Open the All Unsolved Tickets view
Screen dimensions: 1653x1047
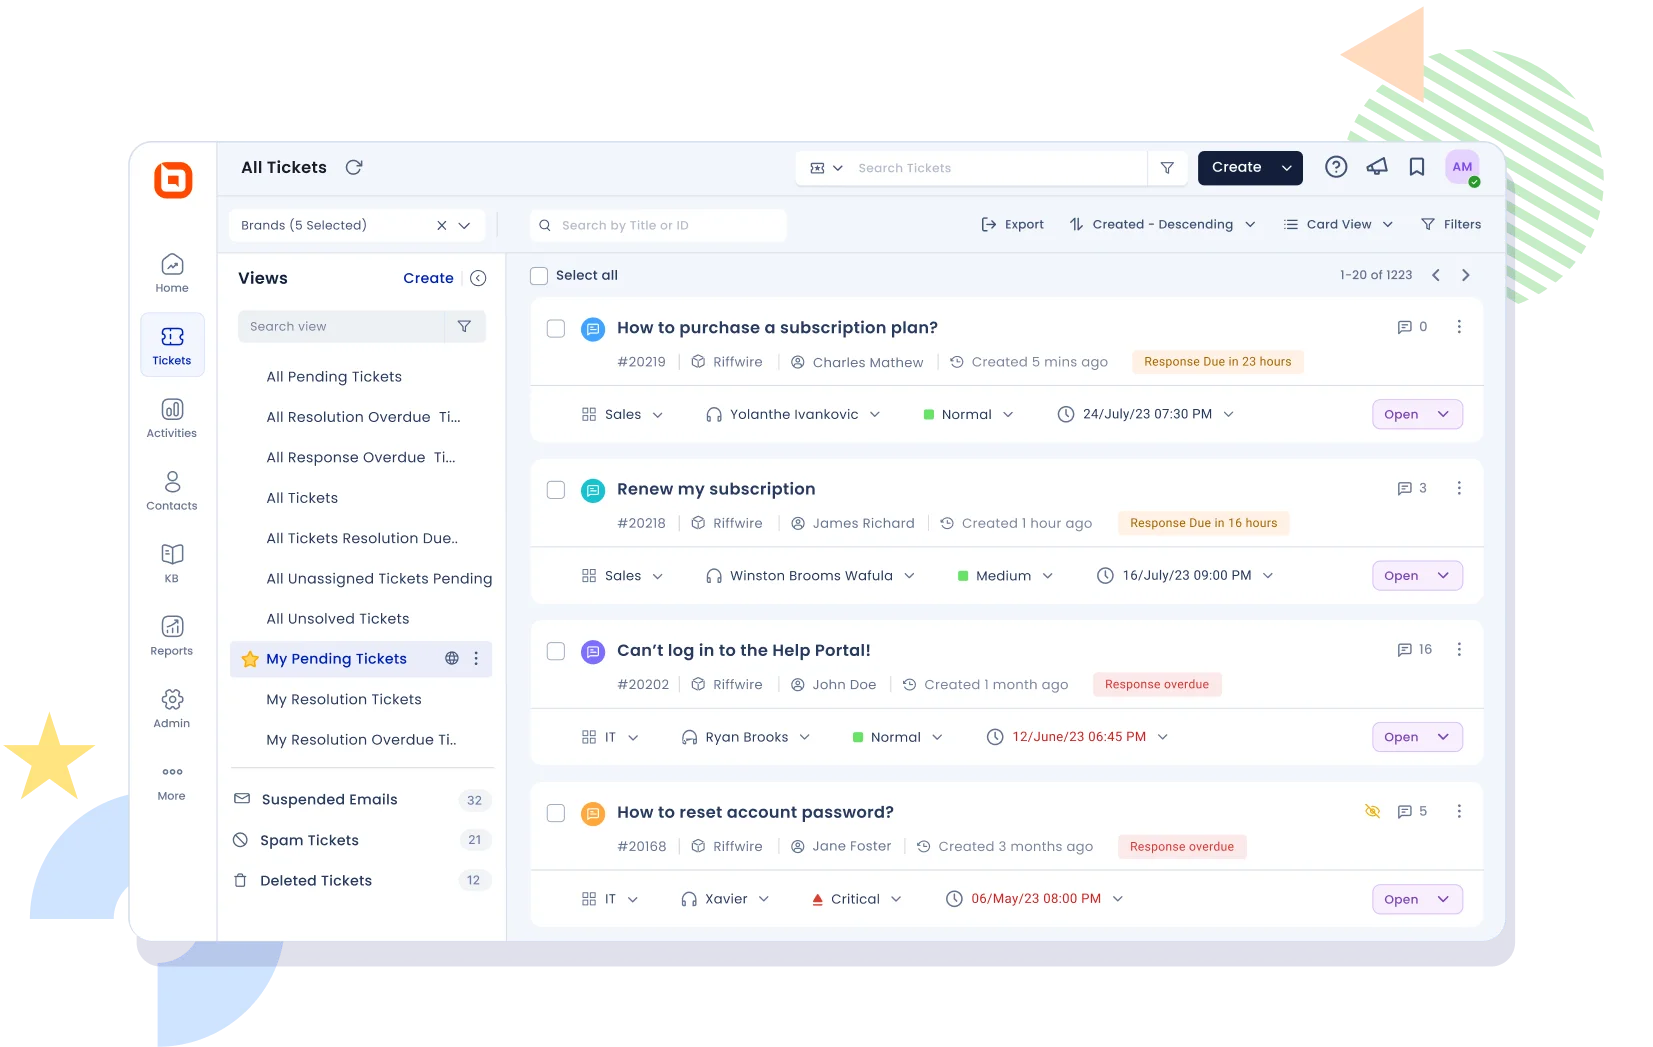tap(338, 618)
